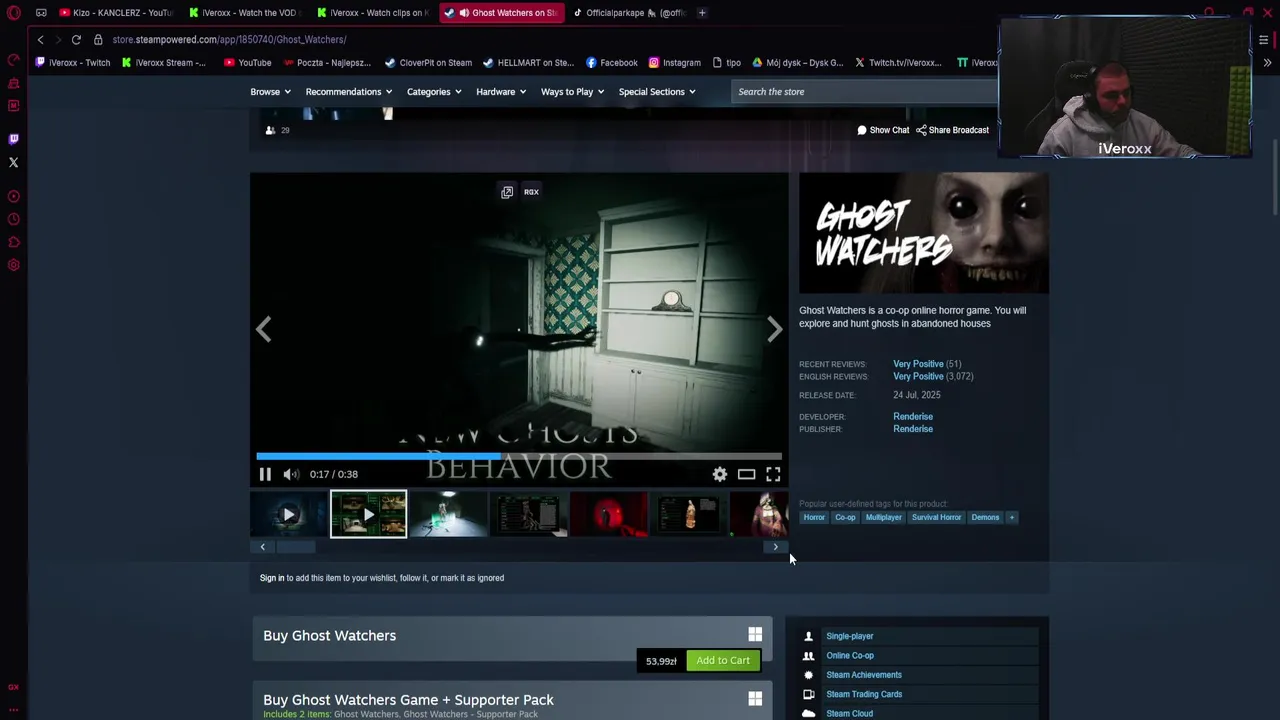Image resolution: width=1280 pixels, height=720 pixels.
Task: Go back in browser history
Action: coord(40,39)
